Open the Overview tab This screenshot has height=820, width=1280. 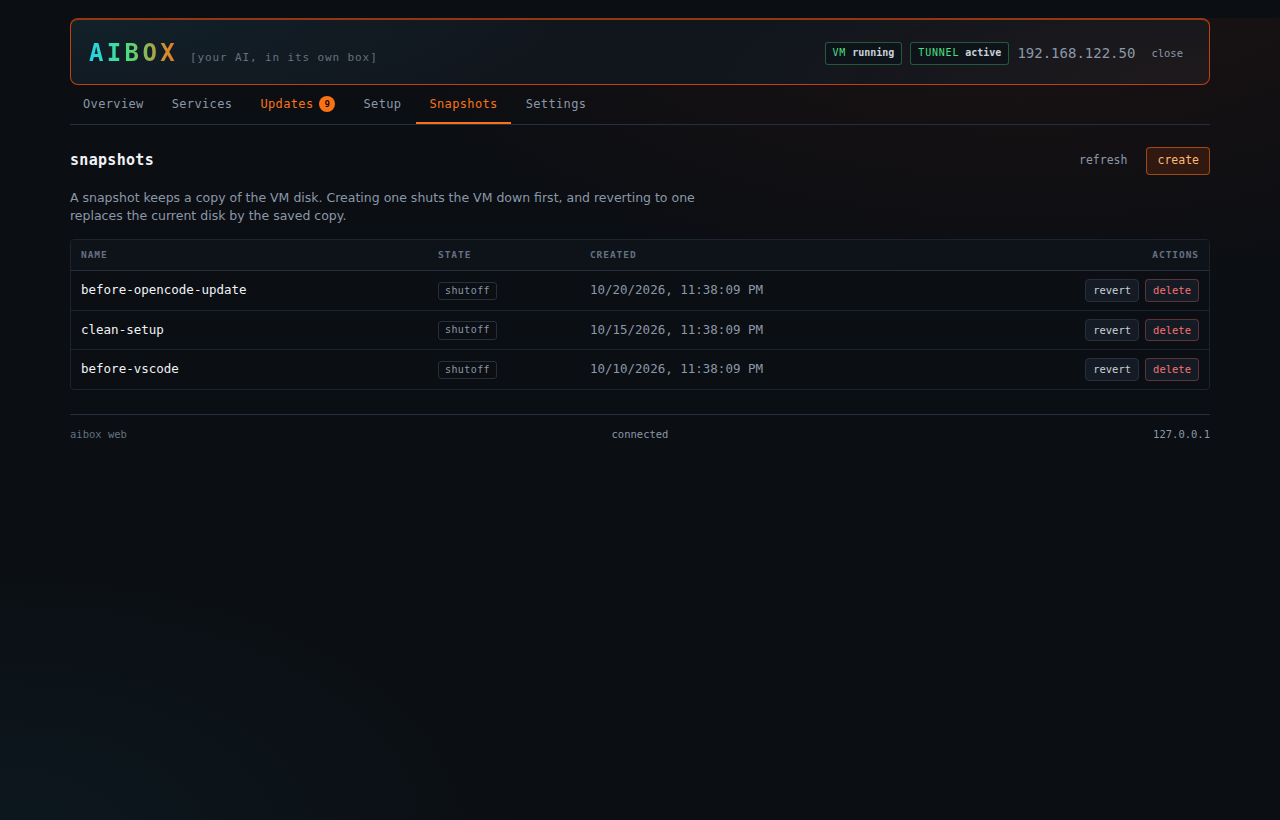pos(113,104)
